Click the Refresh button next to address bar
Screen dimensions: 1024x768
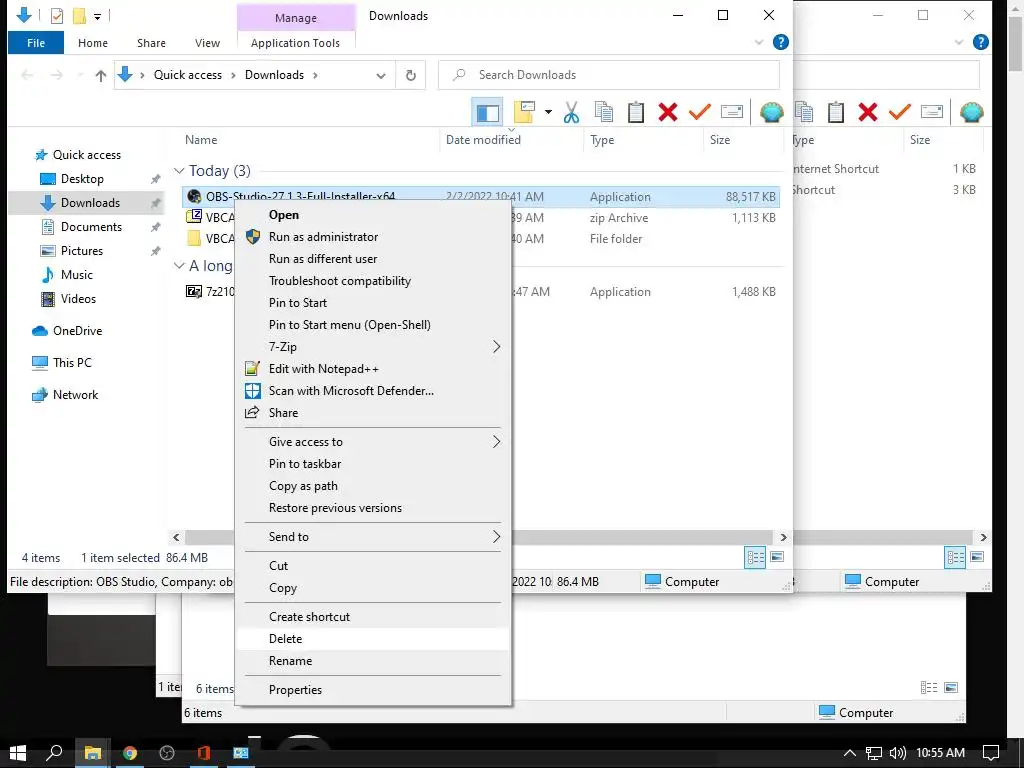pos(411,75)
